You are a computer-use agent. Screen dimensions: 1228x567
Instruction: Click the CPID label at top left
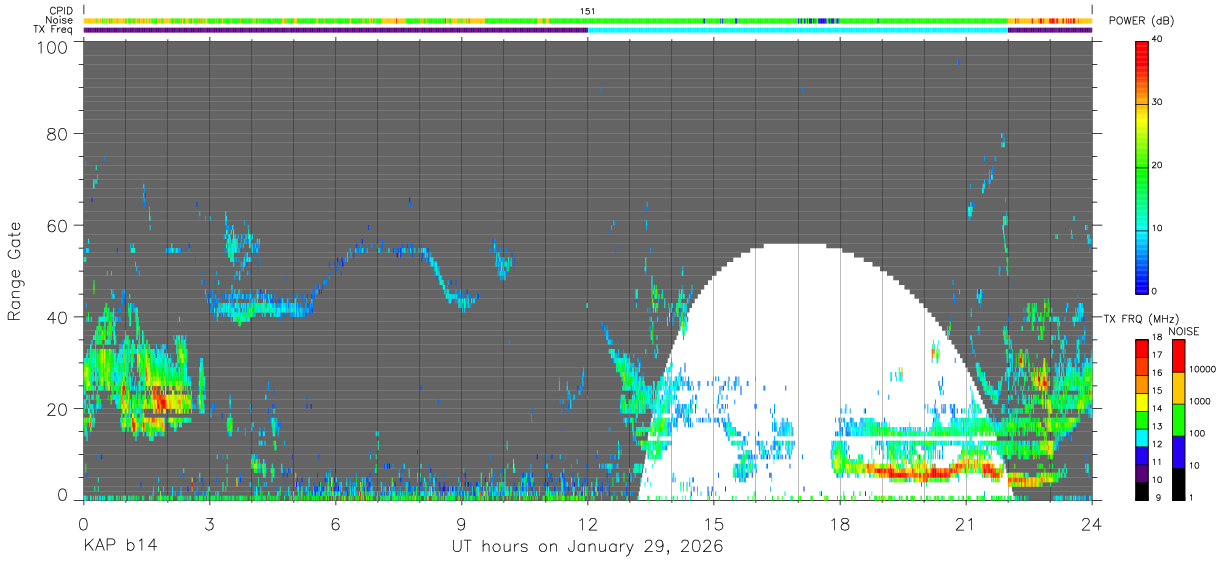[x=60, y=11]
